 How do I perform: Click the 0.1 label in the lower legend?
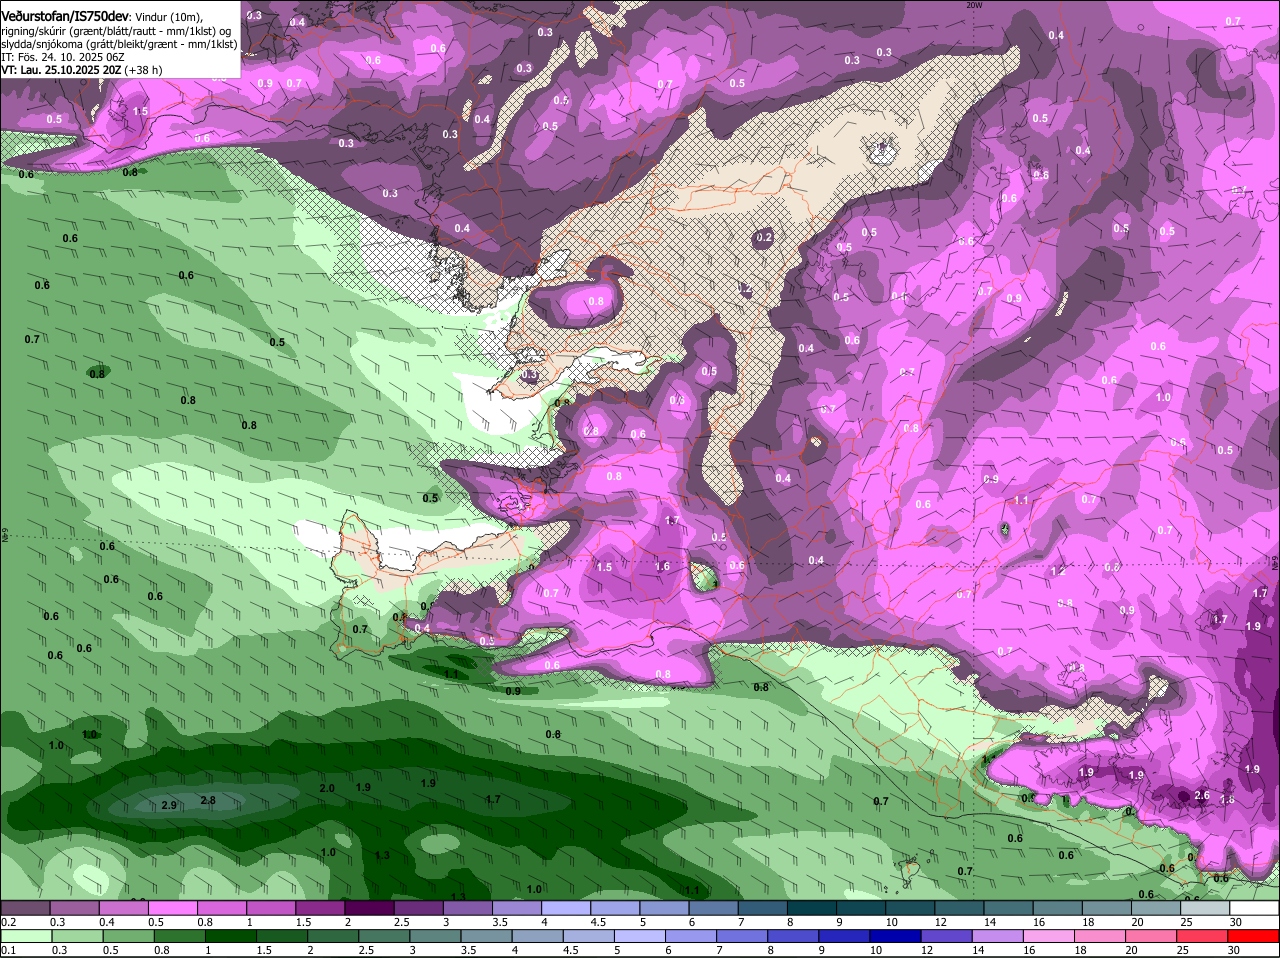[8, 950]
